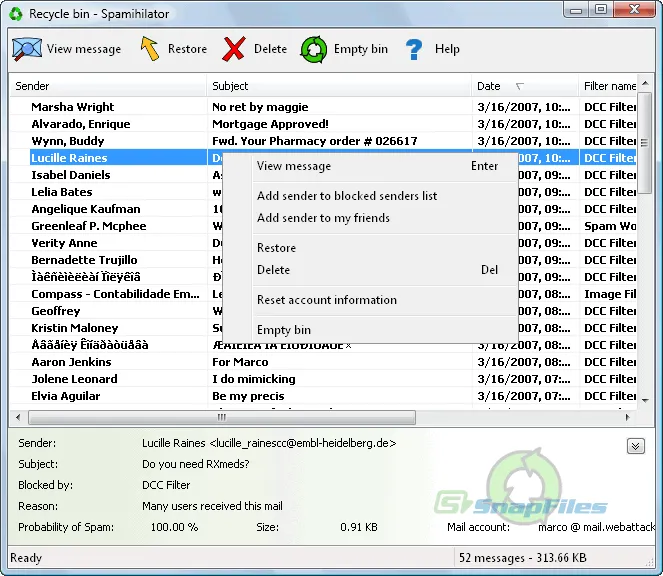Click the vertical scrollbar thumb
The height and width of the screenshot is (576, 663).
(x=644, y=143)
